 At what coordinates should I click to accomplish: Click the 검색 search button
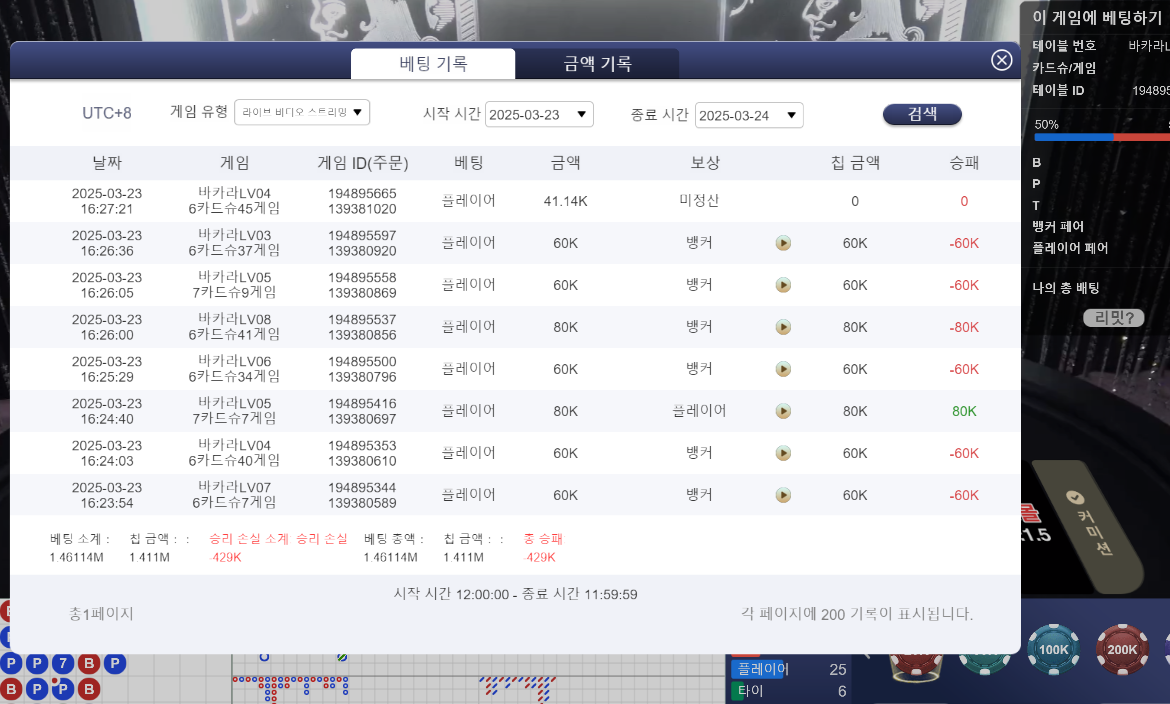[922, 114]
